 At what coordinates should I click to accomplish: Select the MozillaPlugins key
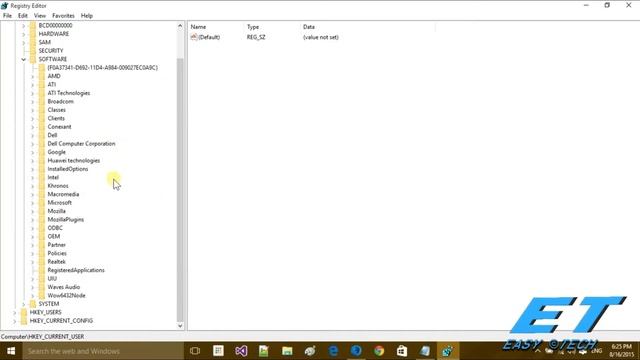[x=65, y=220]
